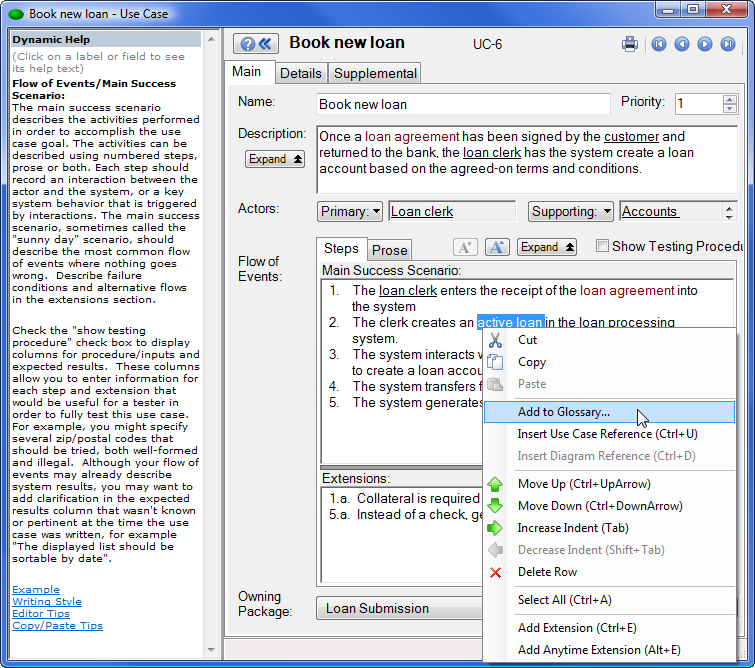The image size is (755, 668).
Task: Go to previous use case record
Action: click(682, 44)
